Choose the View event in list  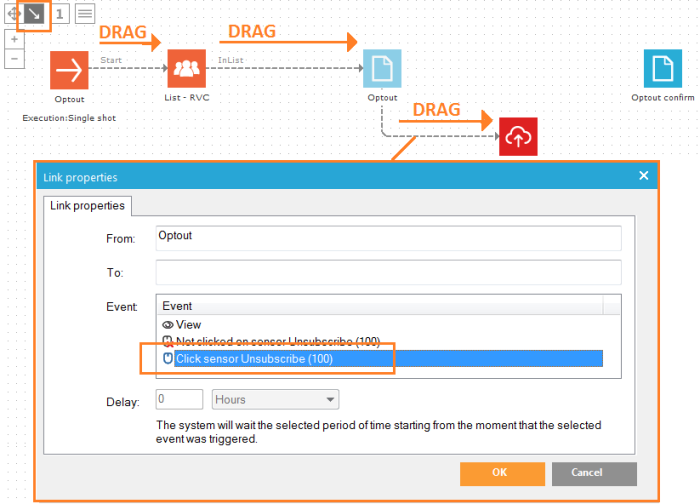pos(189,325)
